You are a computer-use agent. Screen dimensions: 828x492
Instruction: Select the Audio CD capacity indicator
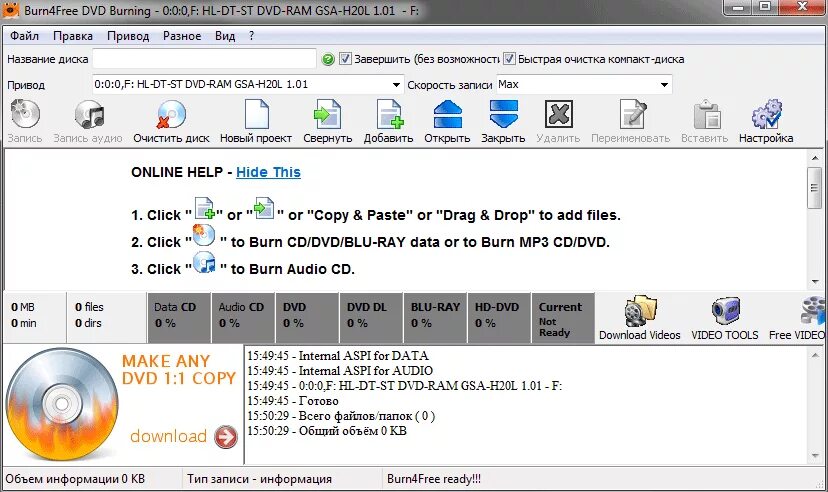pyautogui.click(x=243, y=318)
